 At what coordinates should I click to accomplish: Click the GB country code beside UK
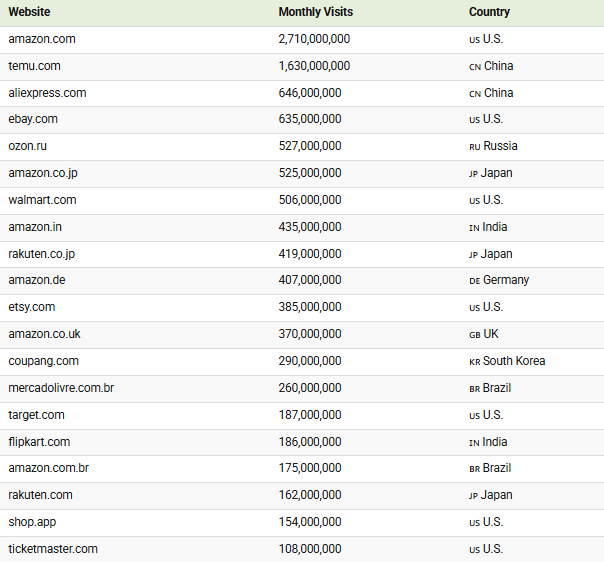tap(474, 335)
